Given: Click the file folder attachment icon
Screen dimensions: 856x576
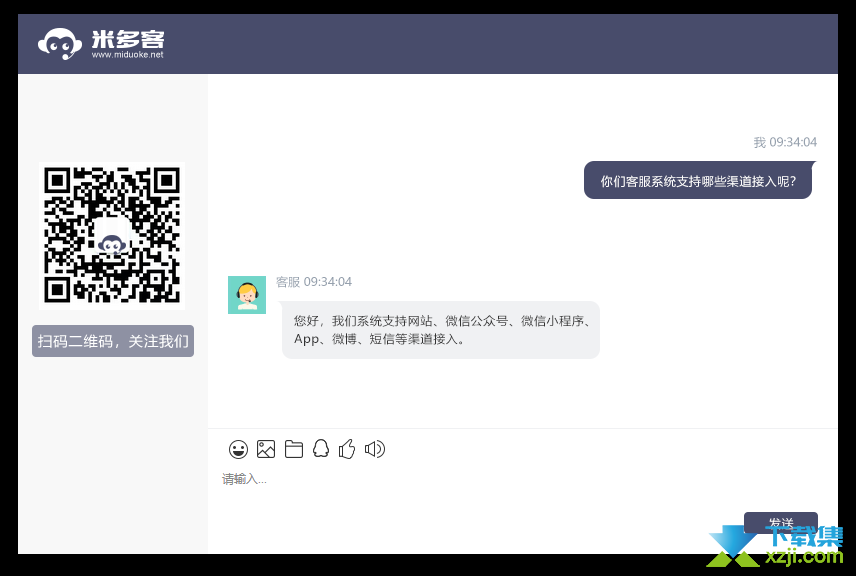Looking at the screenshot, I should [294, 449].
